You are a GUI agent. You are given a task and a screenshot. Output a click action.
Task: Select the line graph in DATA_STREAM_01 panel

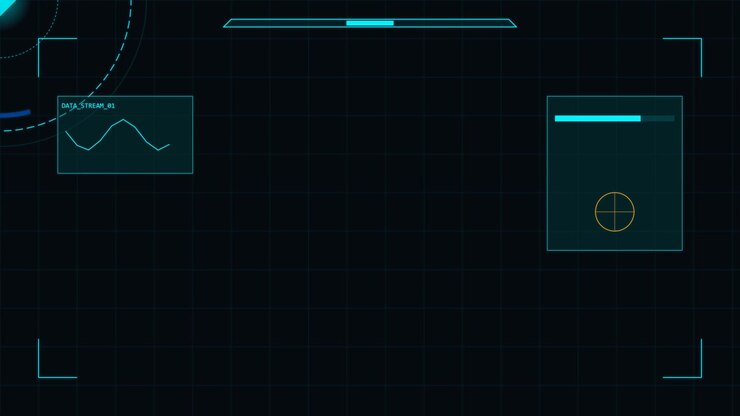point(118,135)
